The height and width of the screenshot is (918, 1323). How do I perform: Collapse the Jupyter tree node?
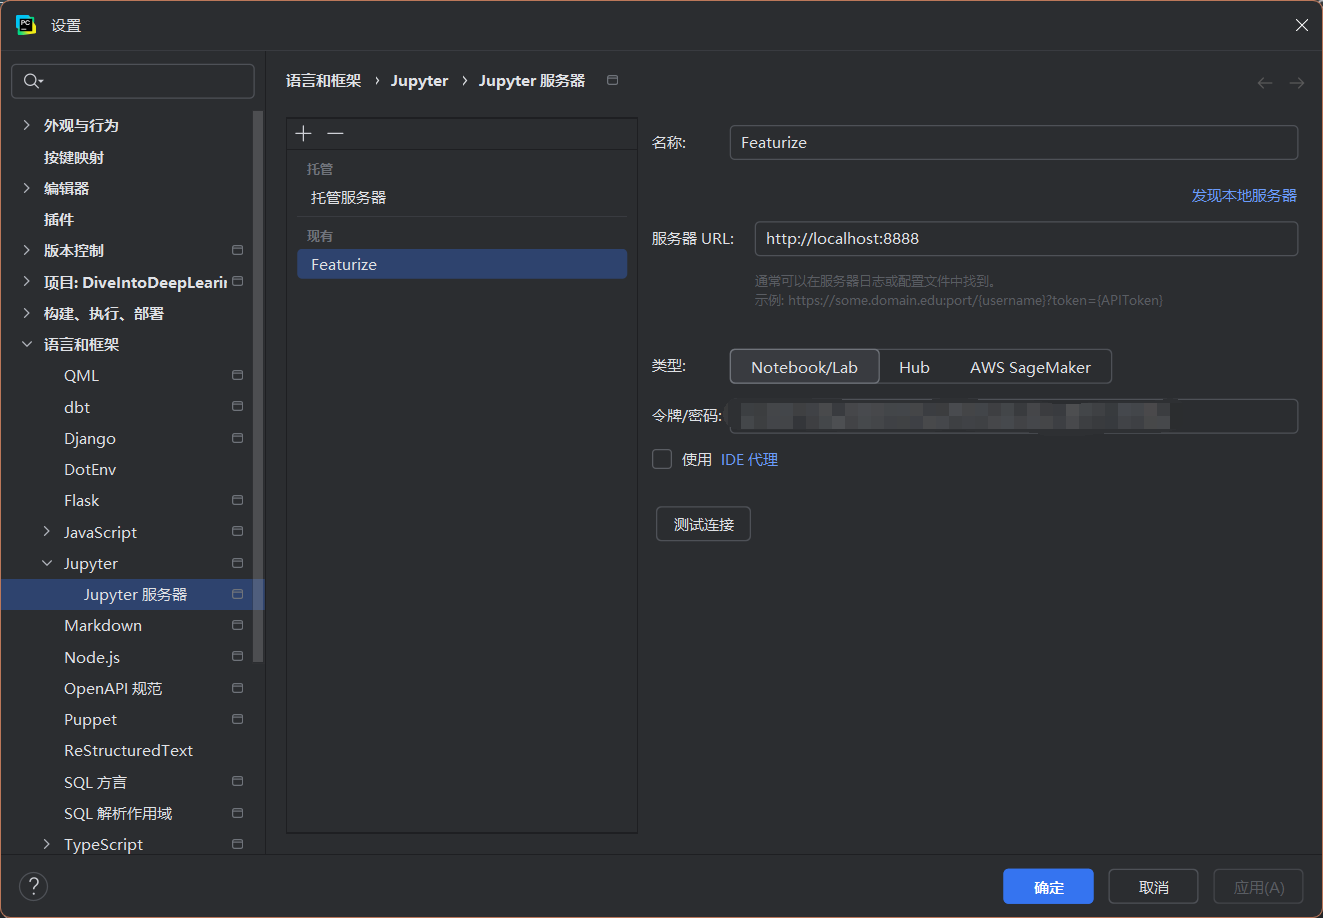pyautogui.click(x=47, y=563)
